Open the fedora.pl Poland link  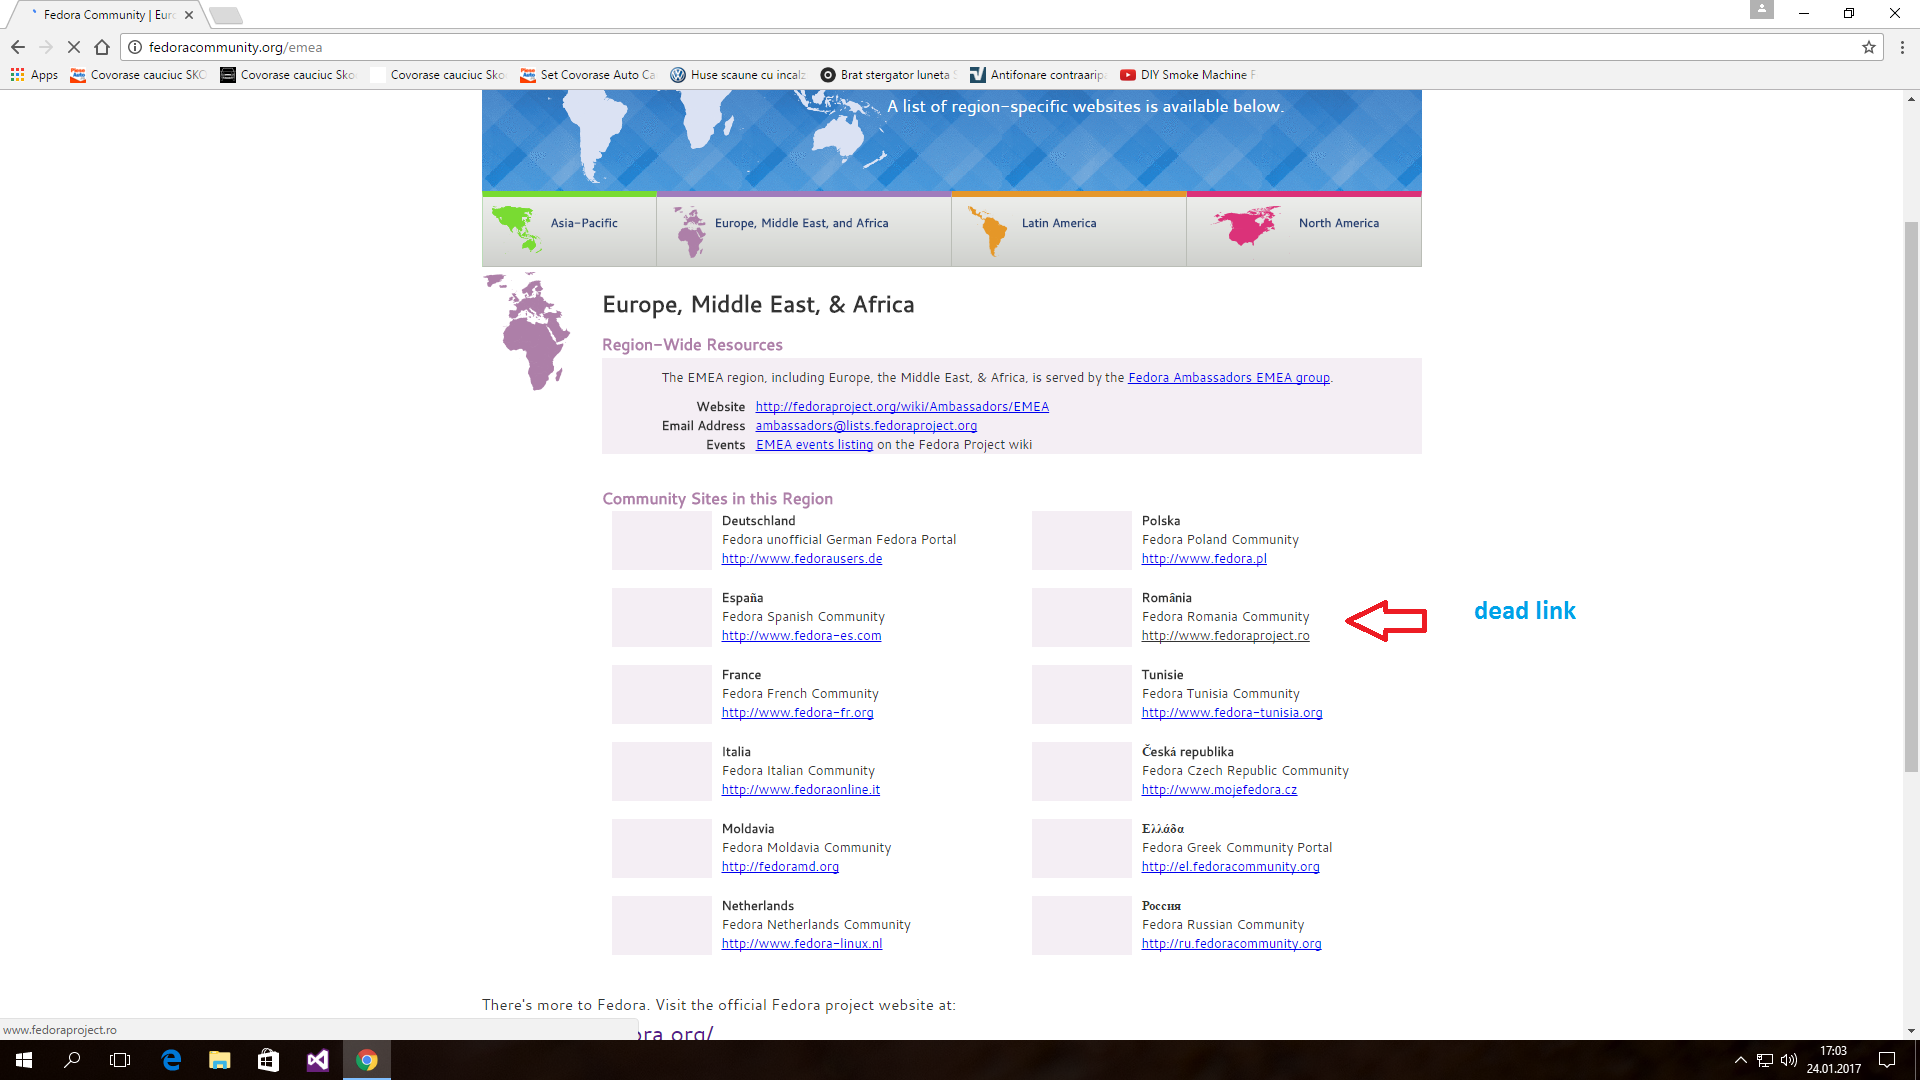(x=1204, y=559)
